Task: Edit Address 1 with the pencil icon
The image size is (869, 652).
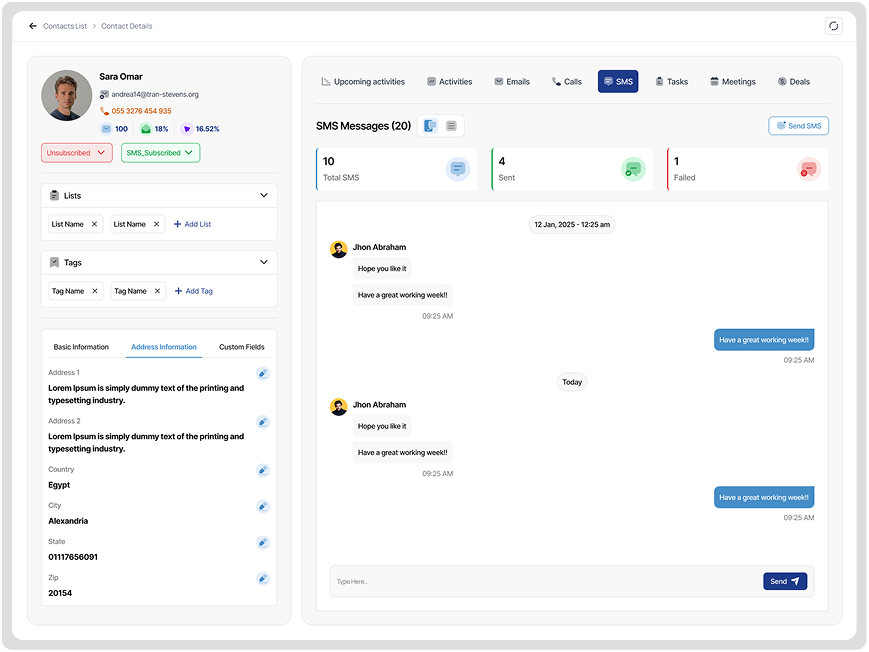Action: click(x=262, y=374)
